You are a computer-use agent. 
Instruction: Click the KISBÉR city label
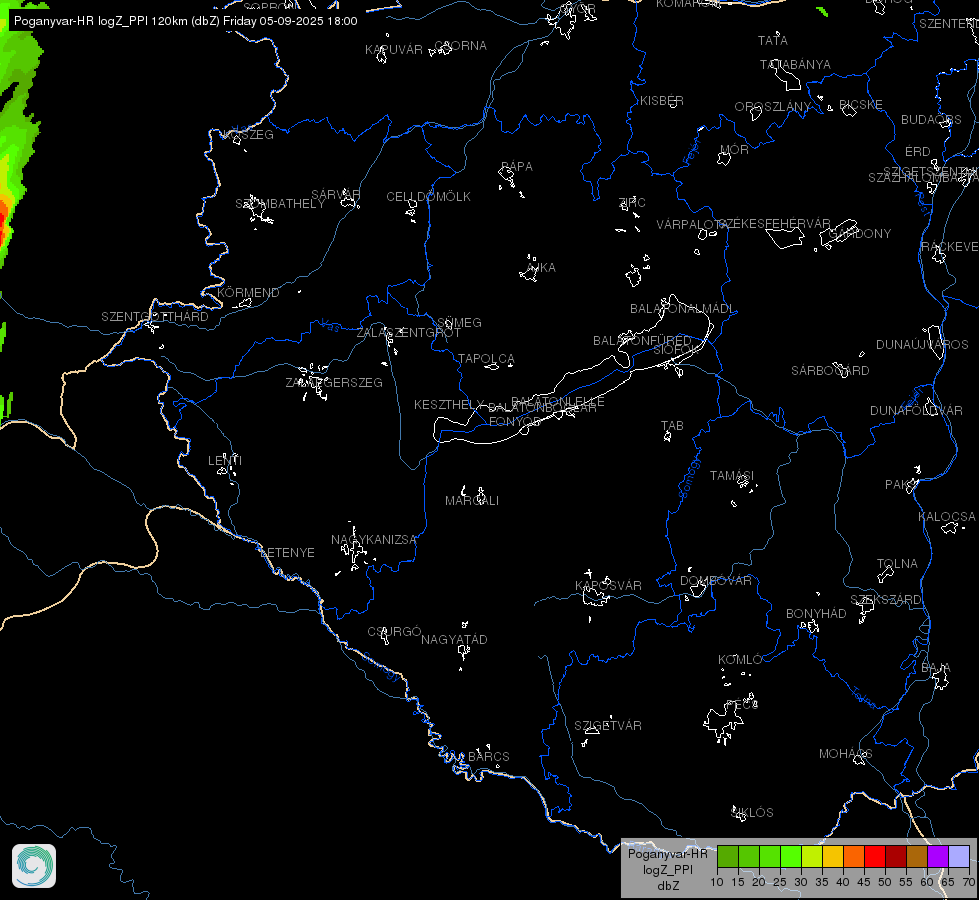[x=662, y=101]
